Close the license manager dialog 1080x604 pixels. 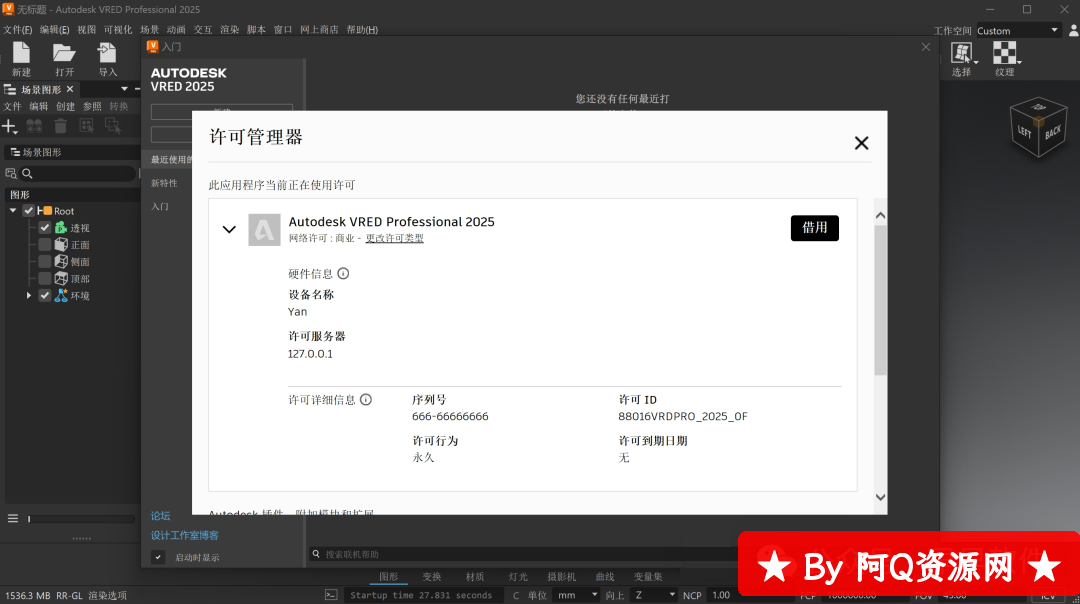tap(861, 143)
